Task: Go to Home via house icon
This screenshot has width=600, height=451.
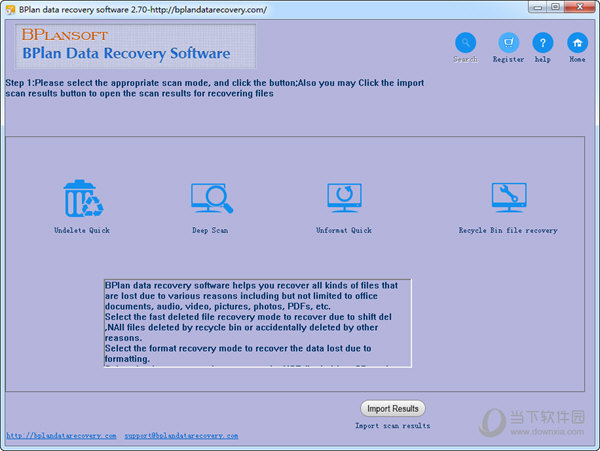Action: [x=577, y=42]
